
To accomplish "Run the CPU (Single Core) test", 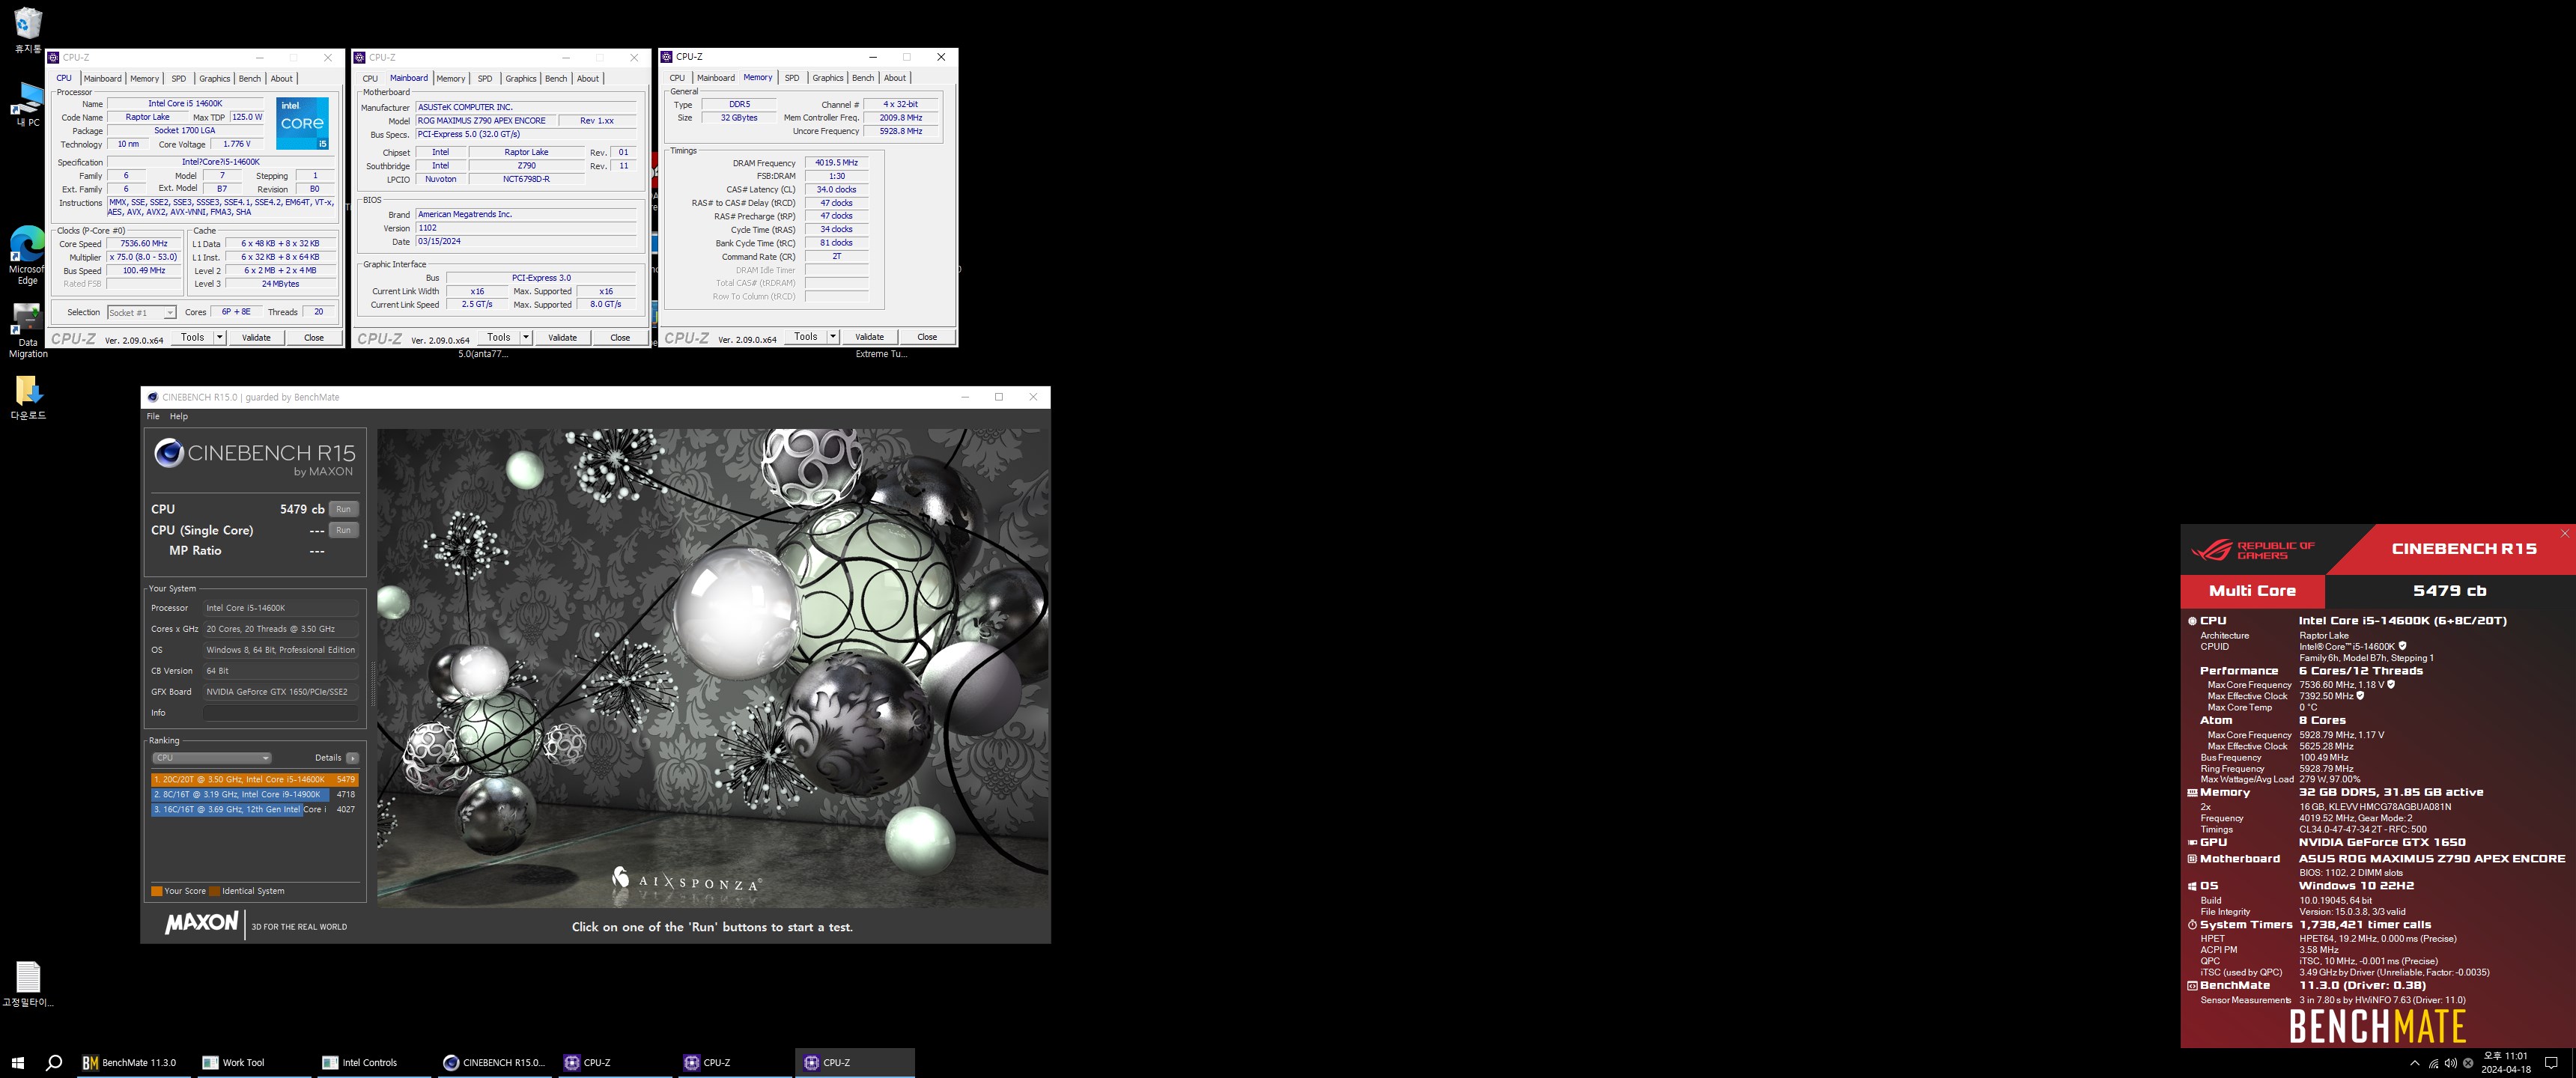I will pyautogui.click(x=343, y=530).
